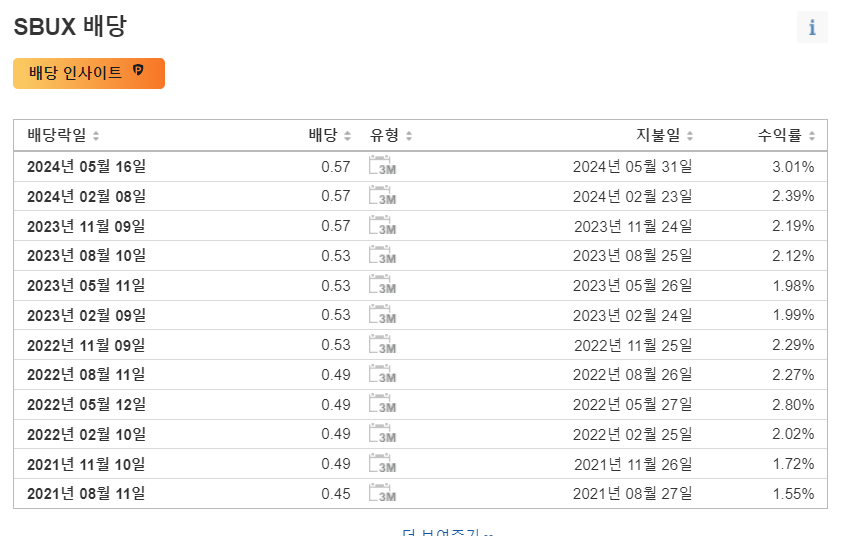Select the 2022년 05월 12일 ex-dividend date
The width and height of the screenshot is (843, 536).
(x=87, y=404)
